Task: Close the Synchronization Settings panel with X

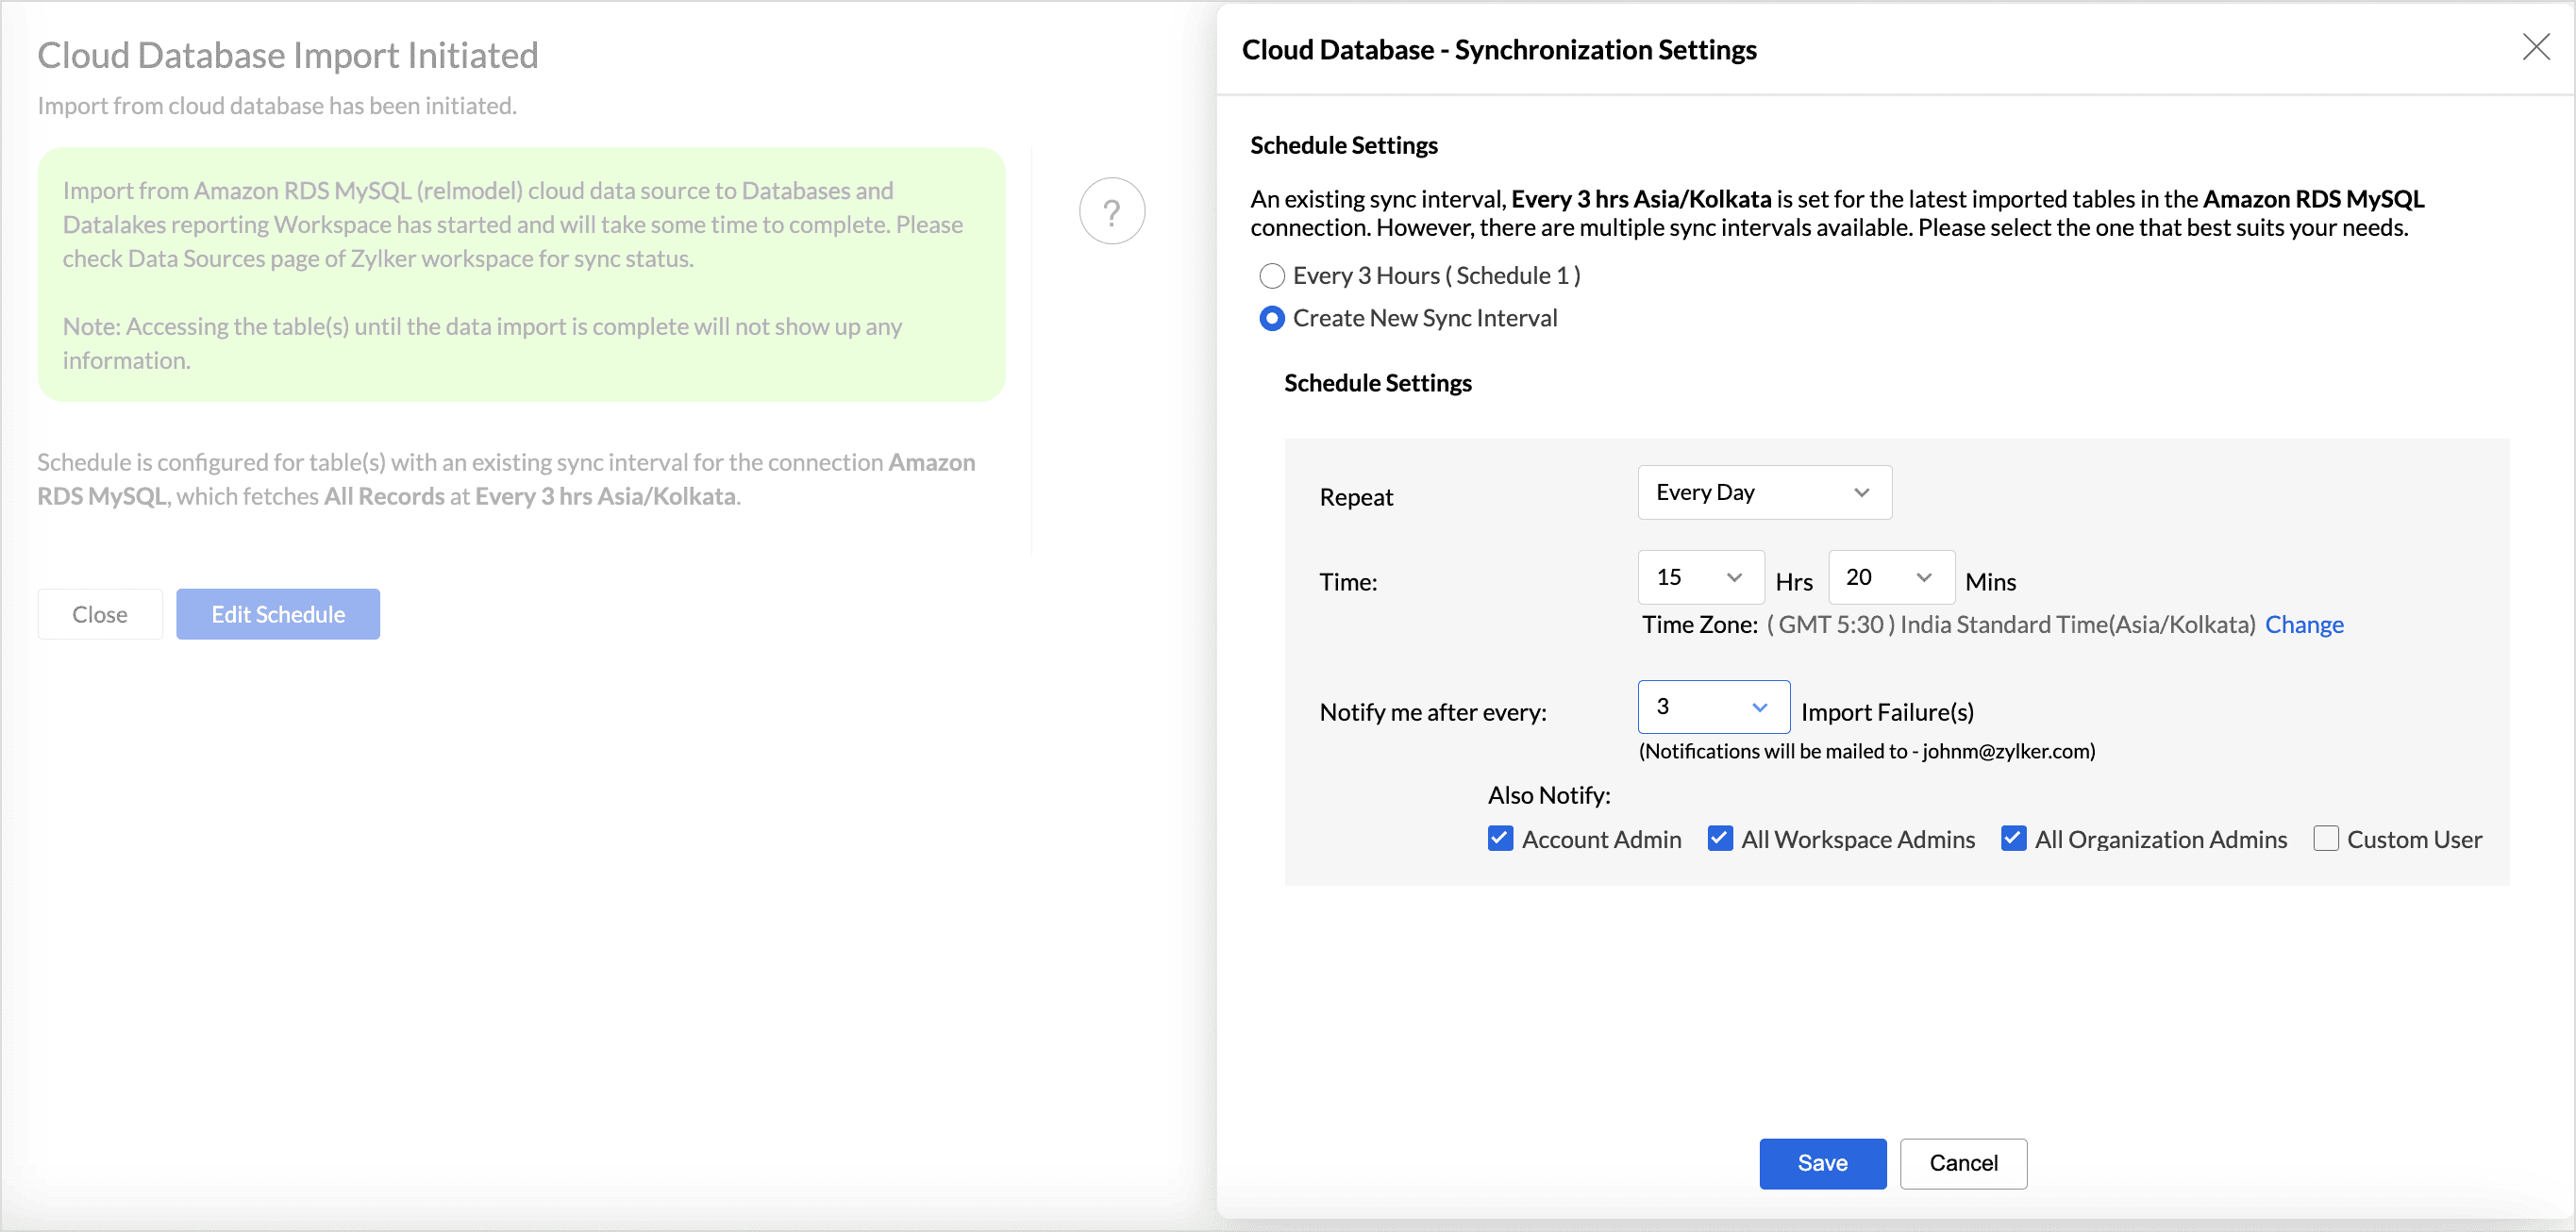Action: coord(2536,47)
